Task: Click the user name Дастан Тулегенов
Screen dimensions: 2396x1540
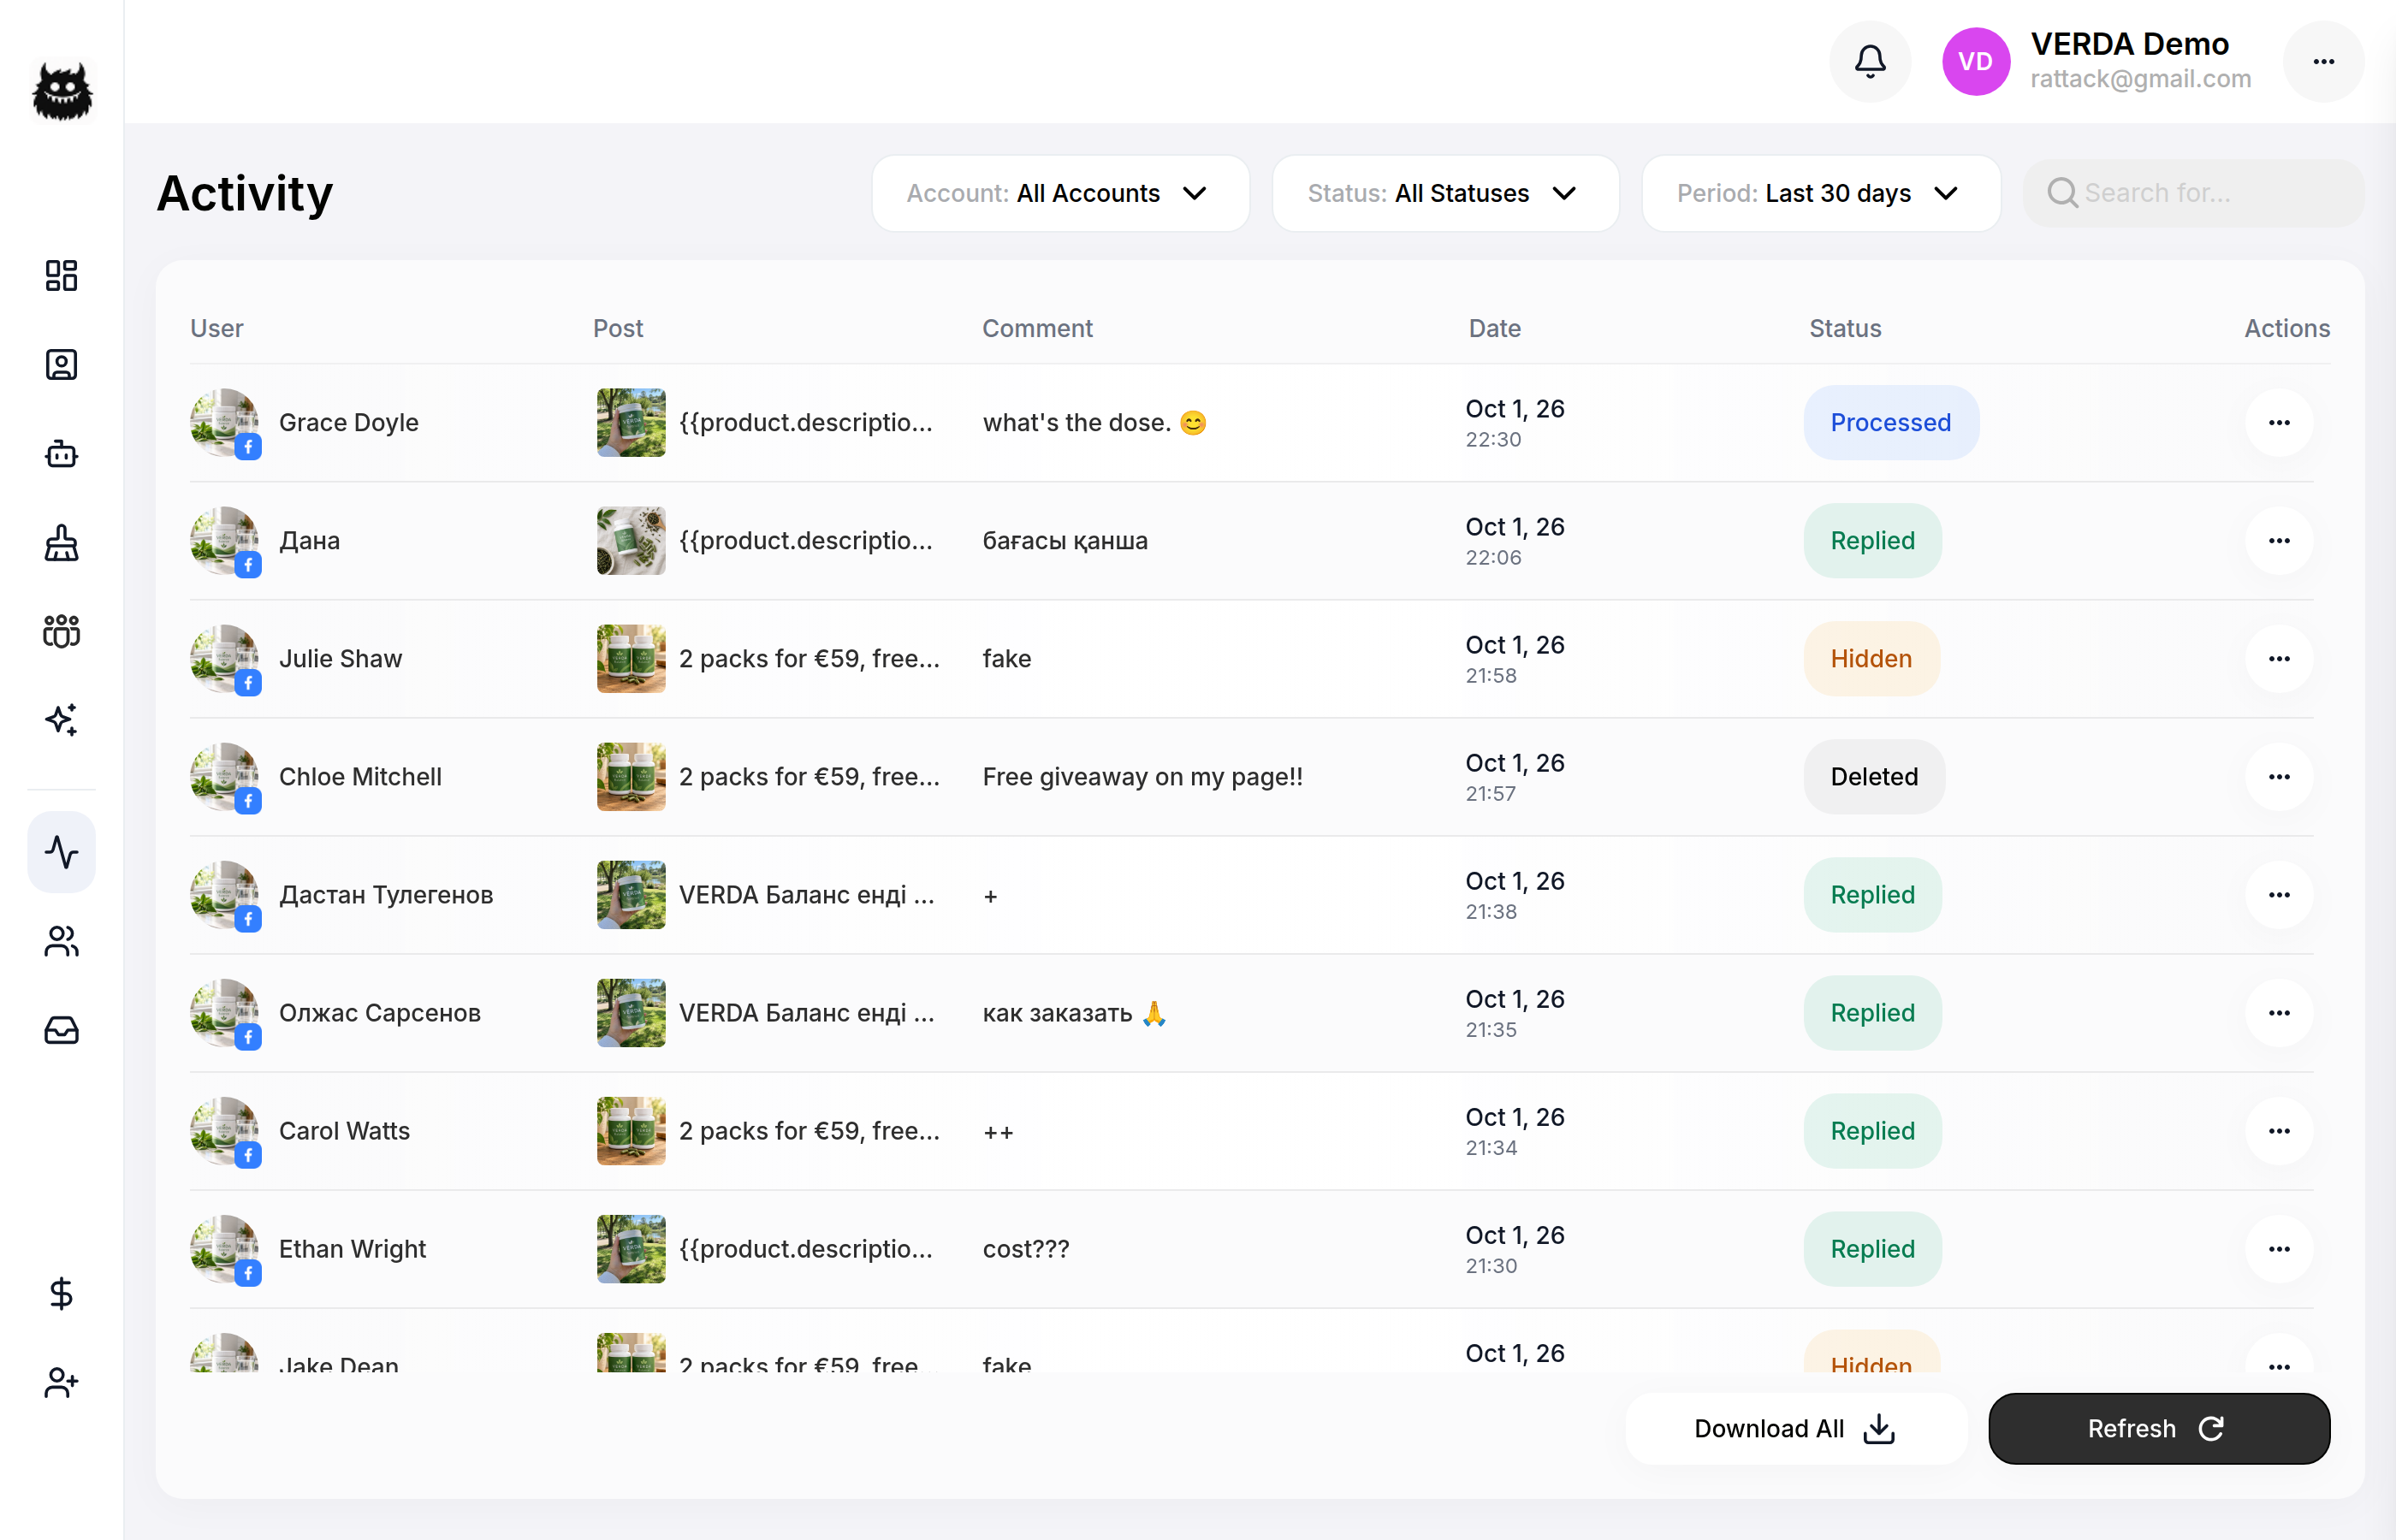Action: [386, 895]
